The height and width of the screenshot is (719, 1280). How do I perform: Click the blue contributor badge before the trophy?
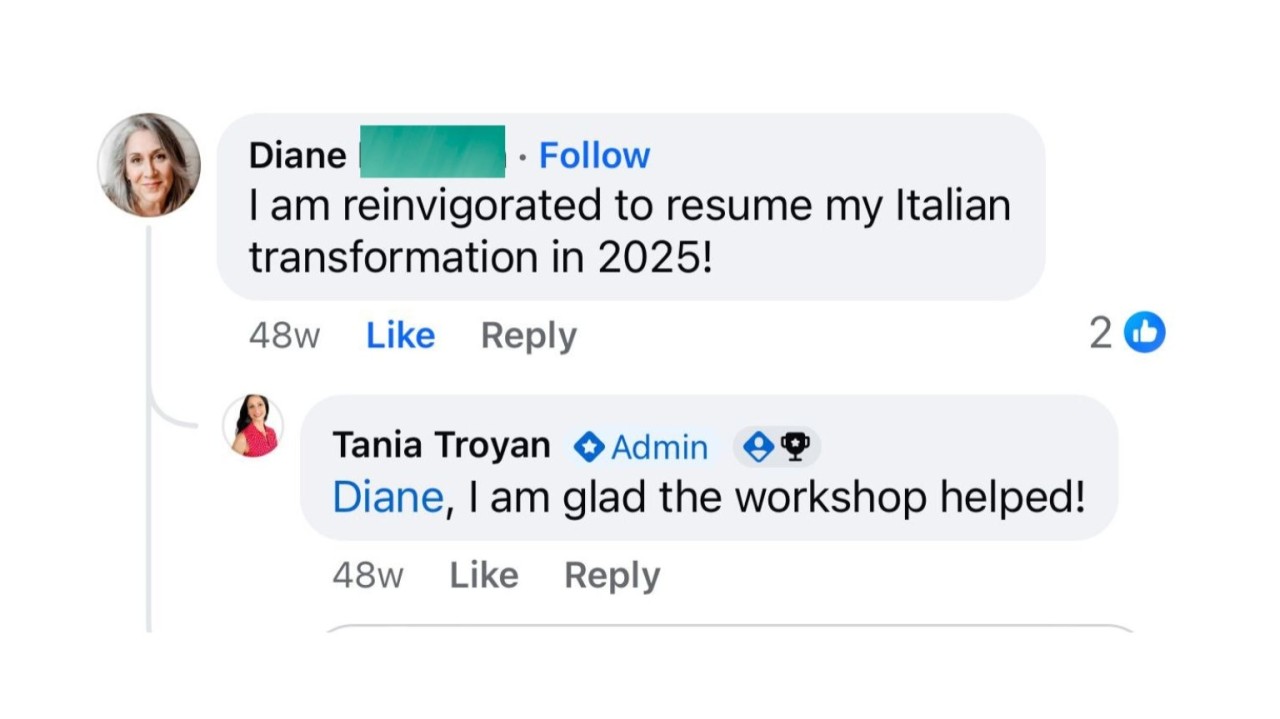click(759, 447)
